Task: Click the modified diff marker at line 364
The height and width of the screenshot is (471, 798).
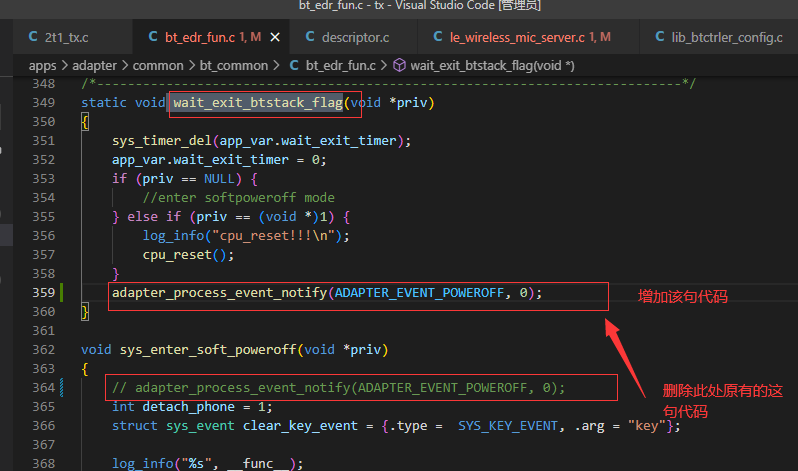Action: click(62, 387)
